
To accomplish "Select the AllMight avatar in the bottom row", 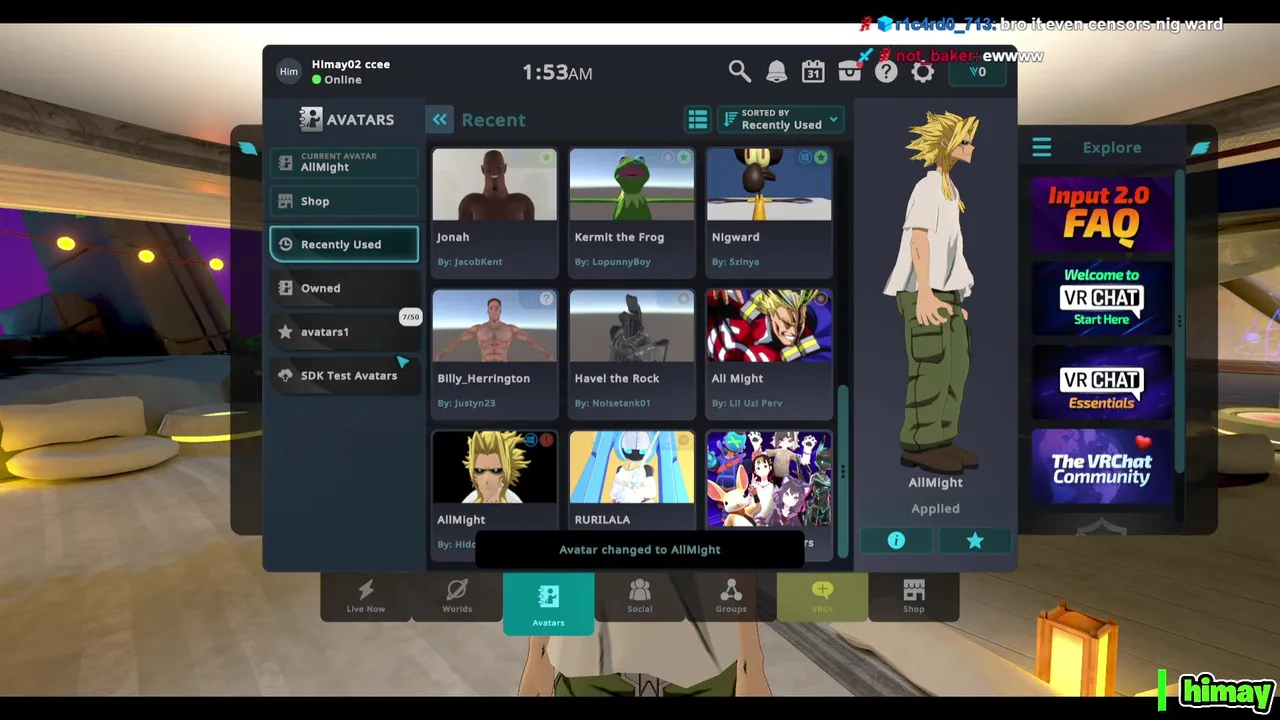I will (494, 495).
